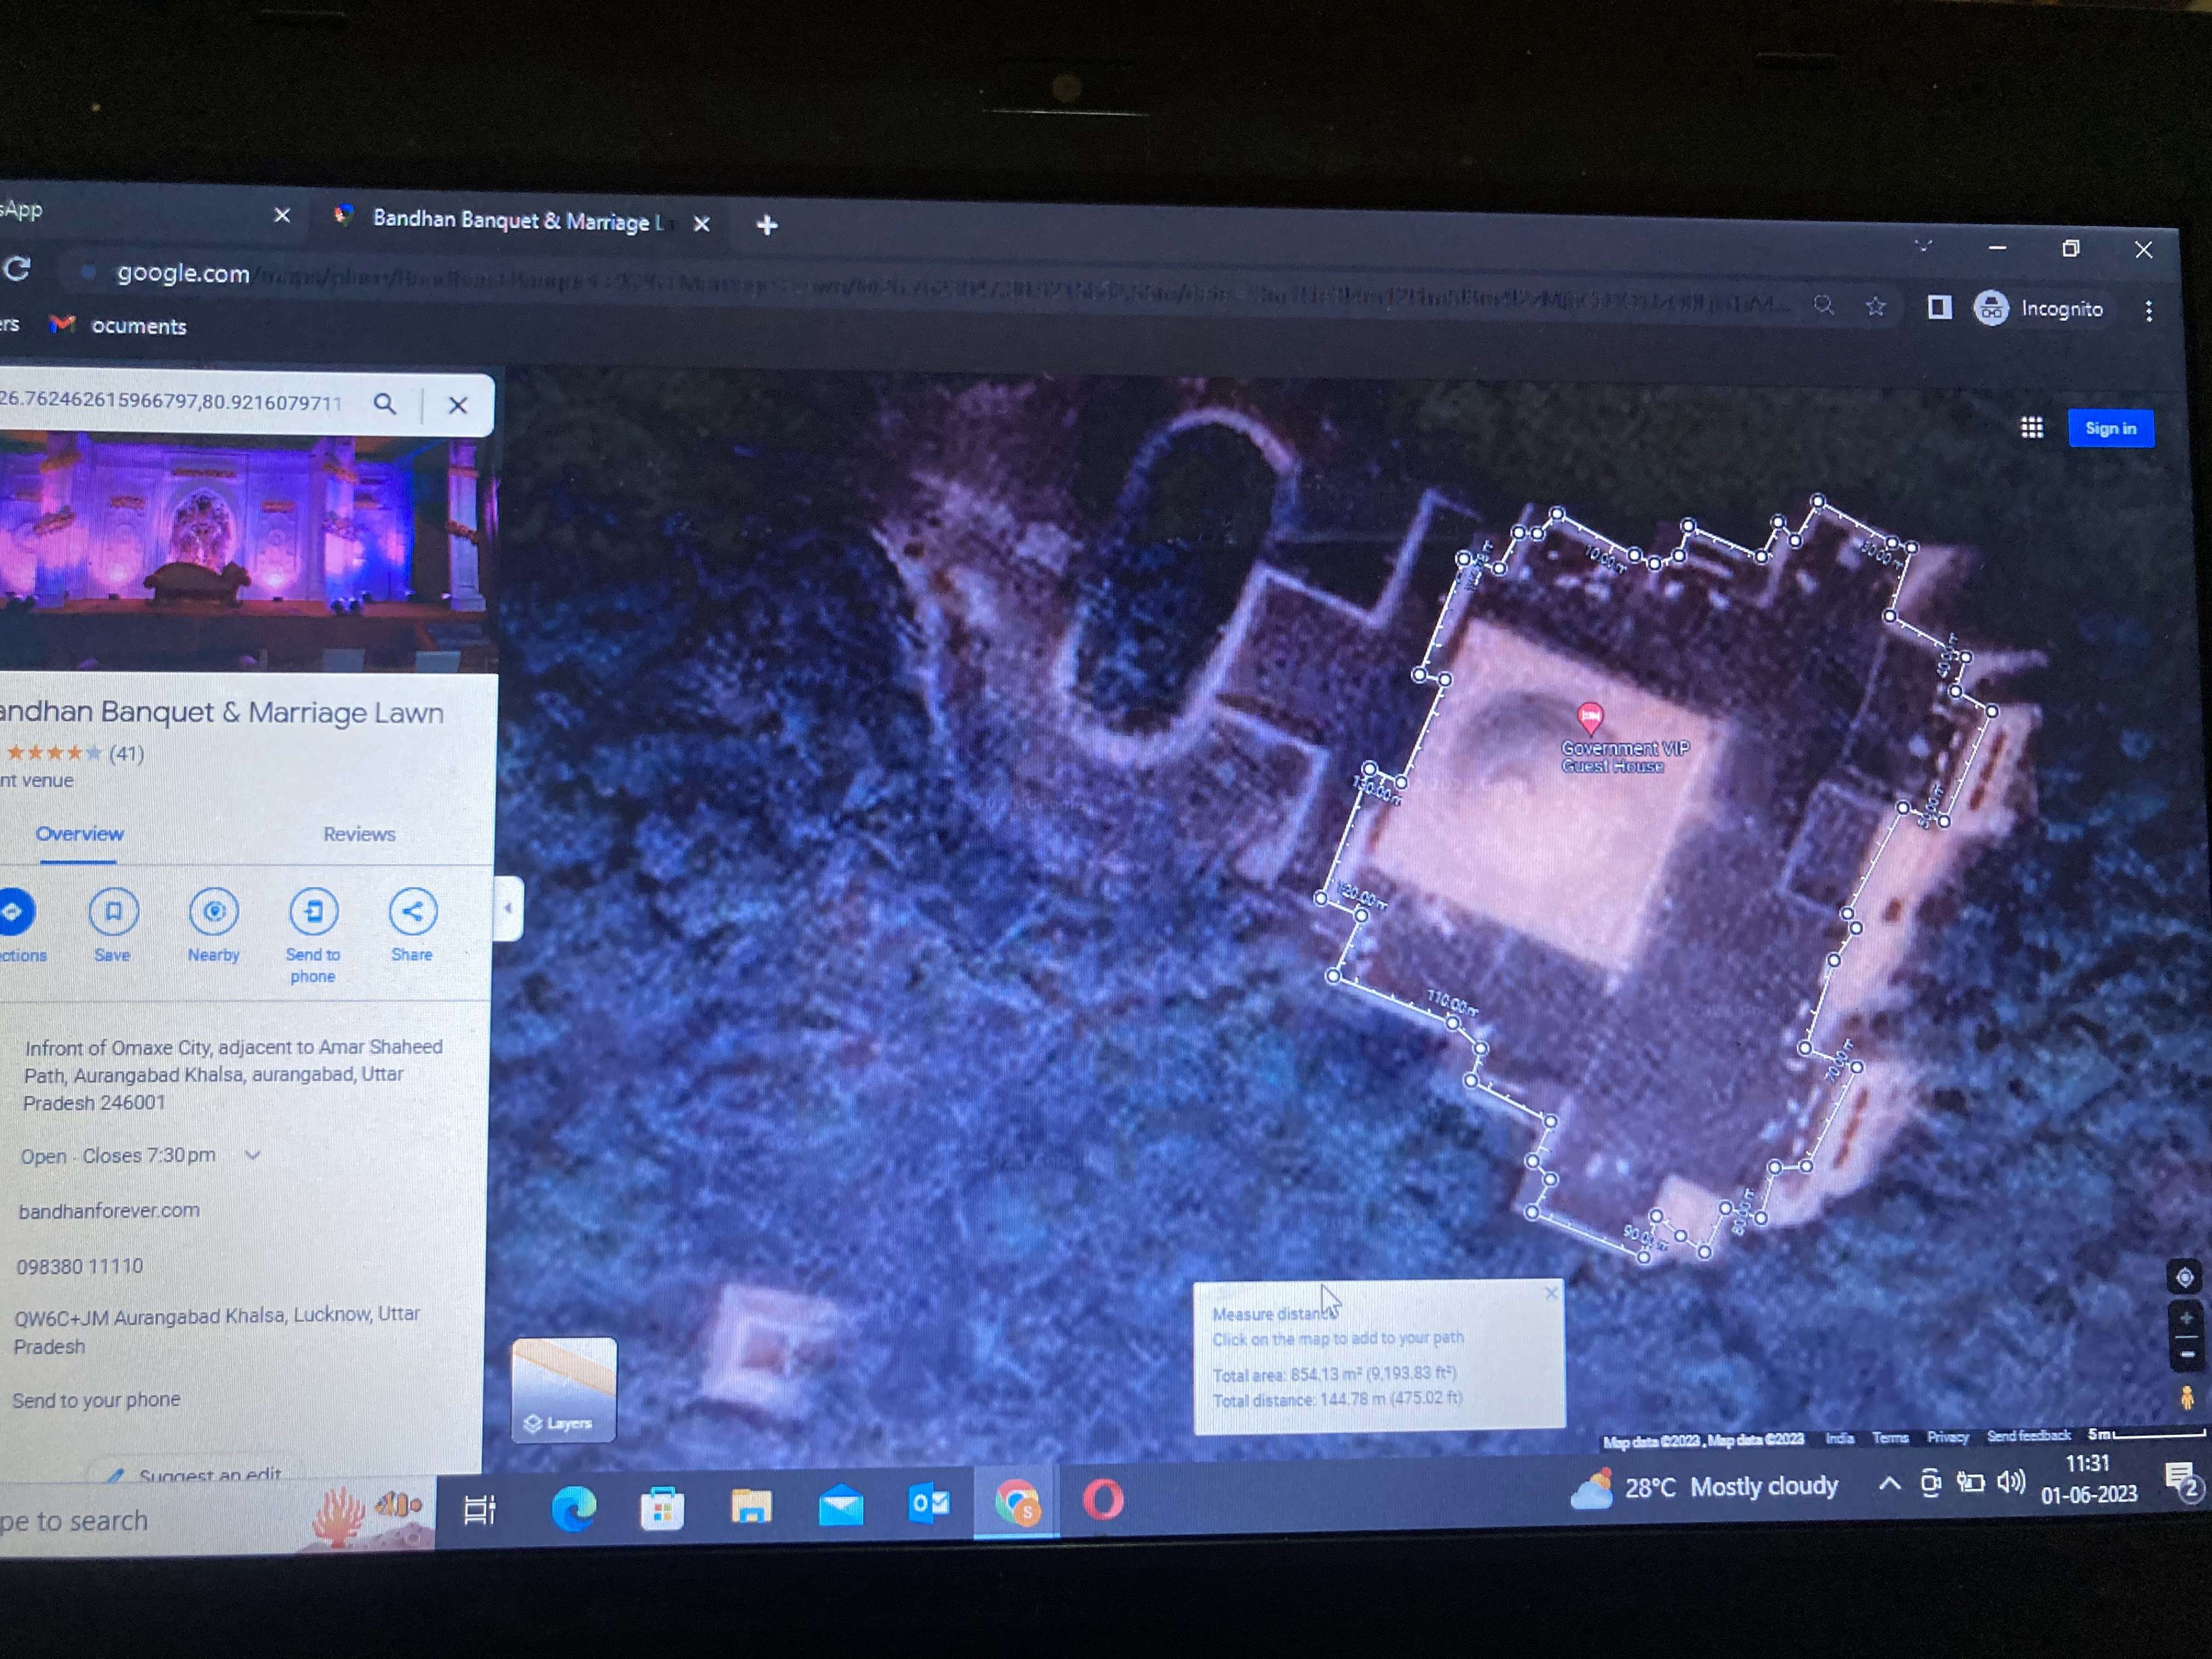Save this place with Save icon
This screenshot has width=2212, height=1659.
pyautogui.click(x=113, y=911)
